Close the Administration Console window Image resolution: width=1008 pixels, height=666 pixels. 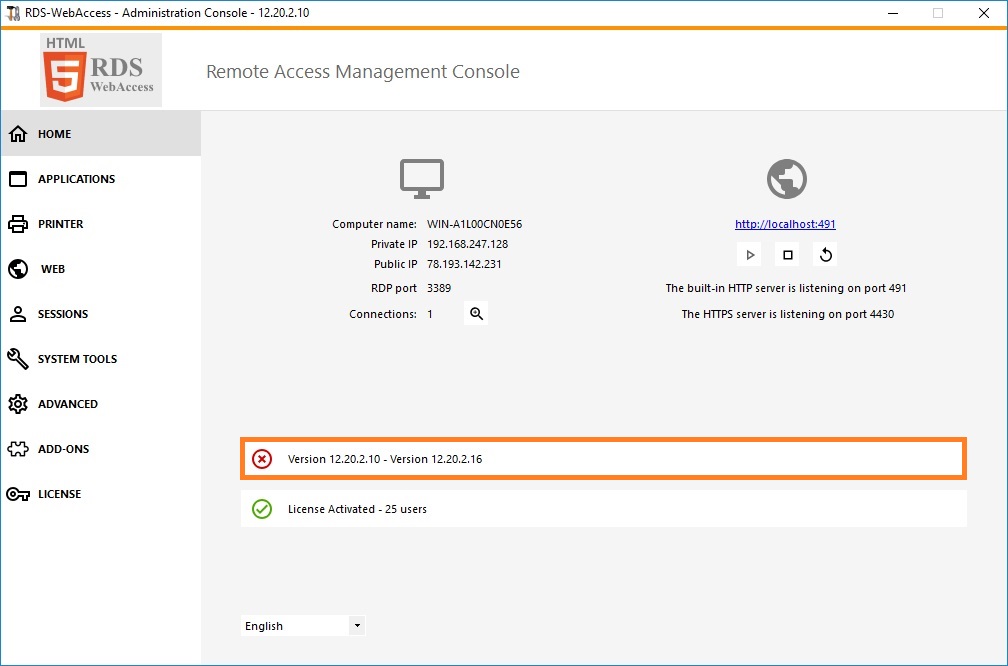[984, 13]
